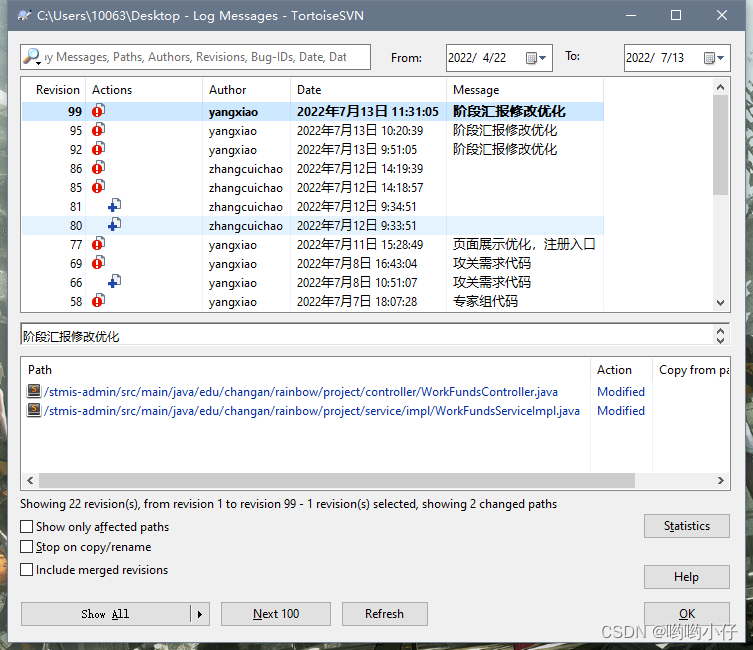This screenshot has width=753, height=650.
Task: Click the Help button
Action: click(x=687, y=577)
